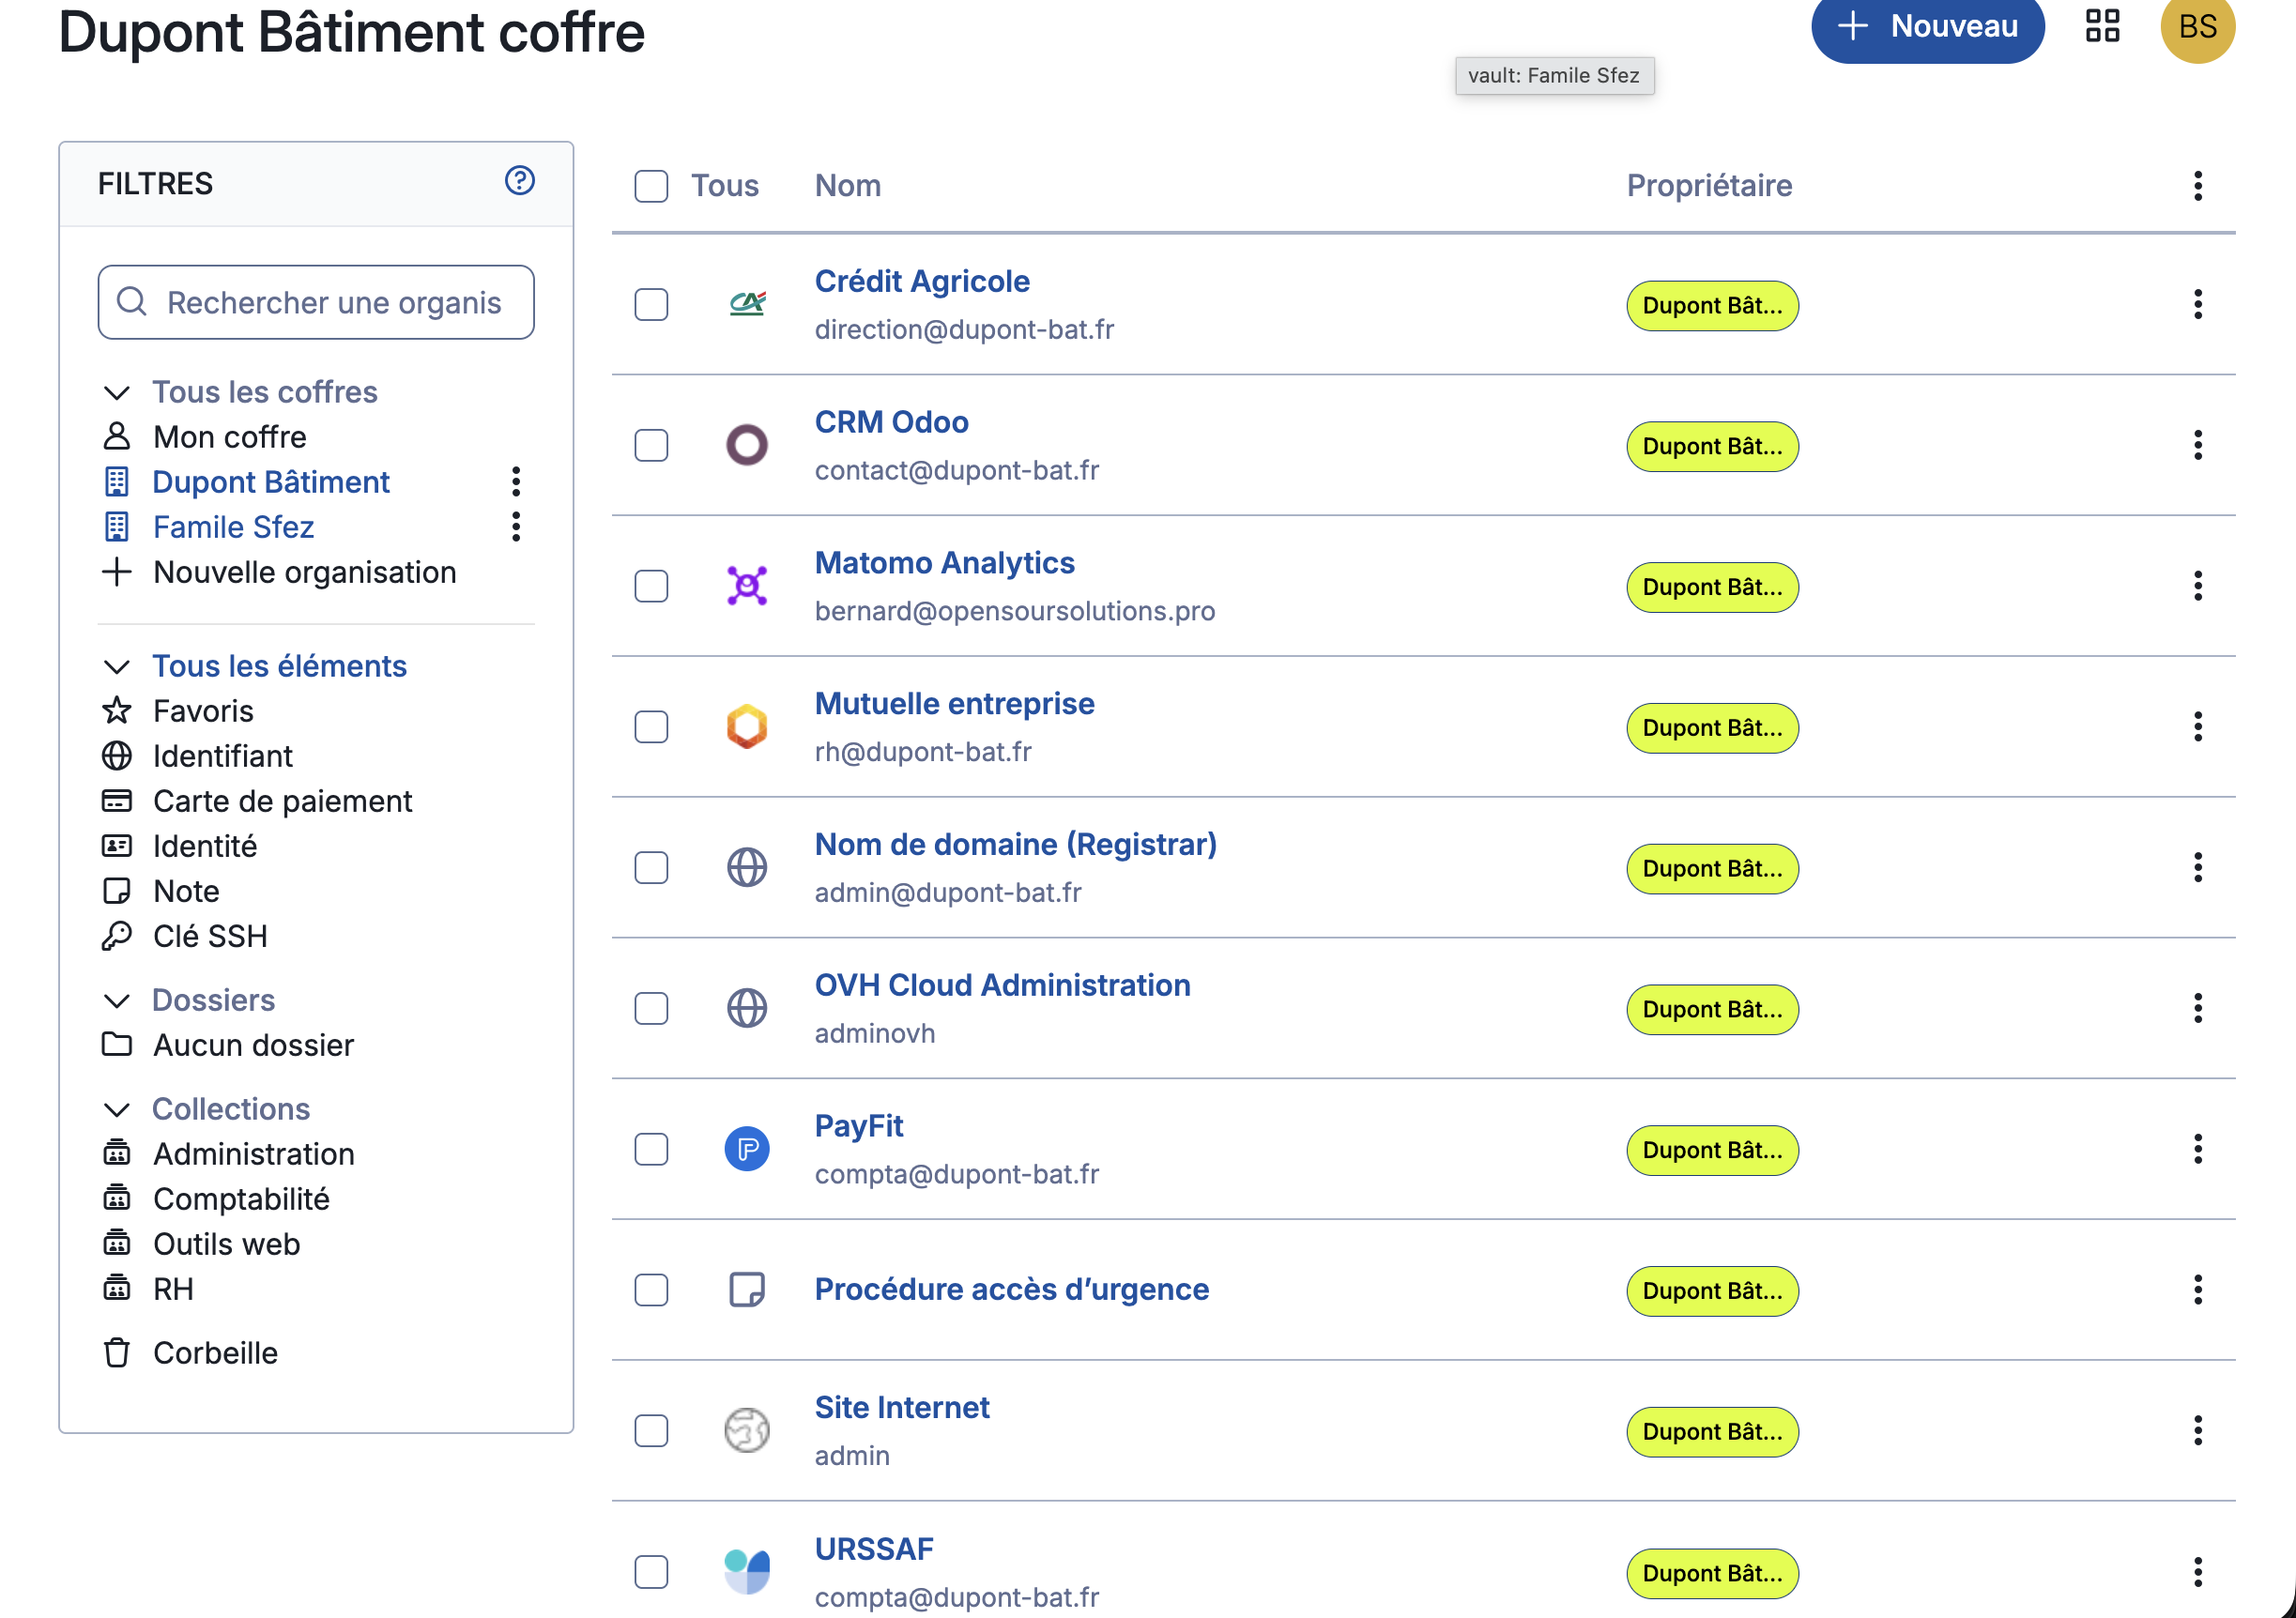
Task: Open options menu for Procédure accès d'urgence row
Action: [x=2197, y=1290]
